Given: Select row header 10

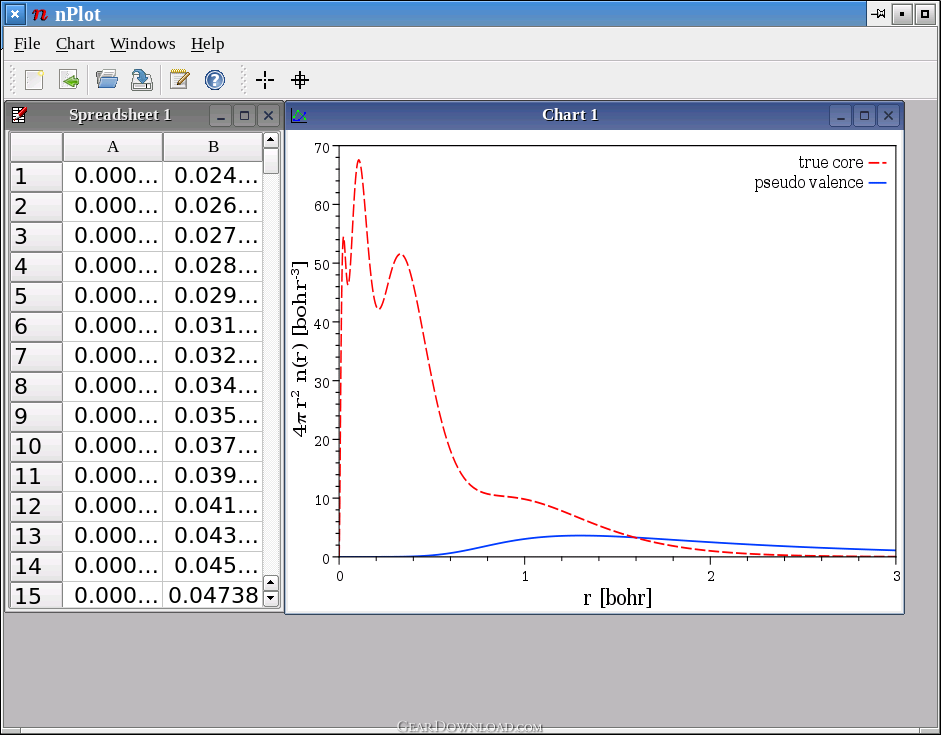Looking at the screenshot, I should coord(36,446).
